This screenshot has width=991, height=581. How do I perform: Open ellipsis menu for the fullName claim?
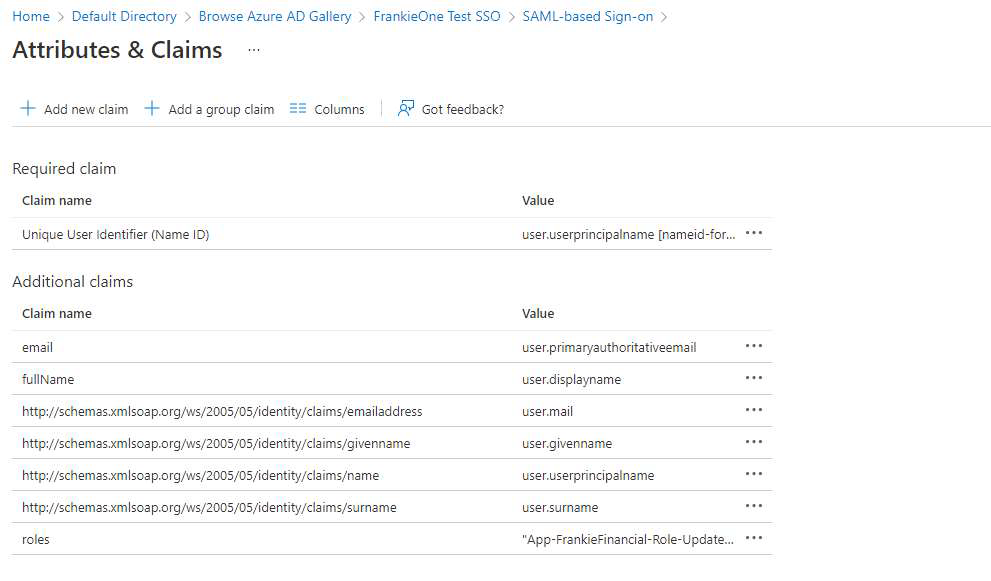(754, 379)
